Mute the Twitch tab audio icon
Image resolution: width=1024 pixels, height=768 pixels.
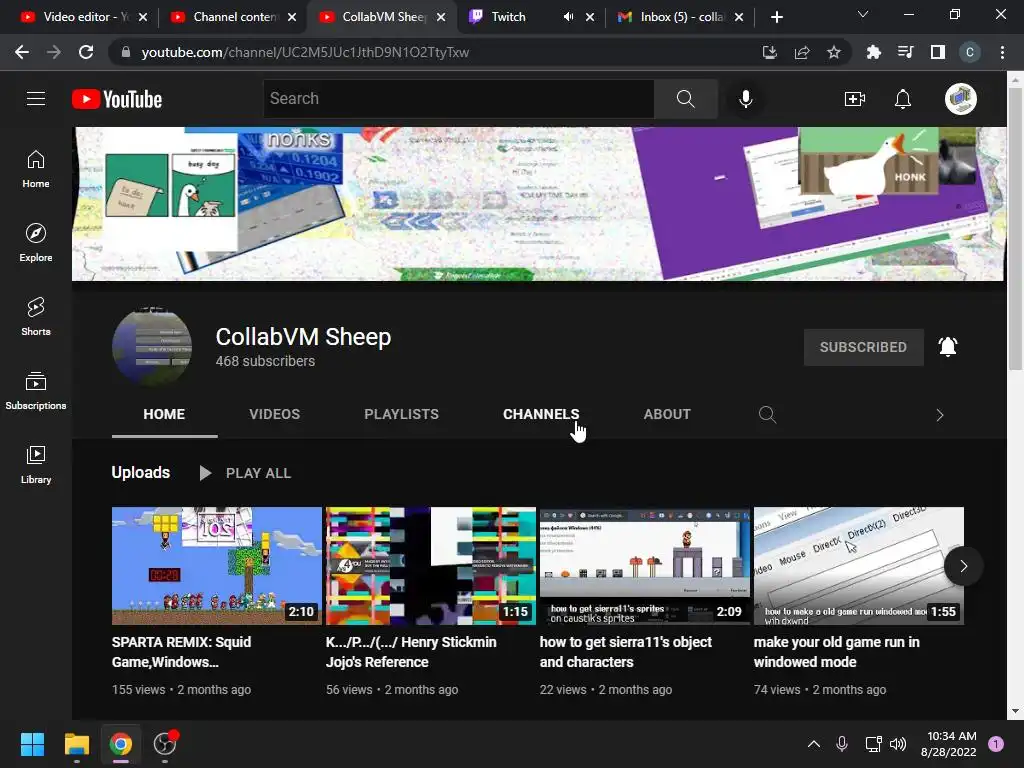click(x=568, y=17)
